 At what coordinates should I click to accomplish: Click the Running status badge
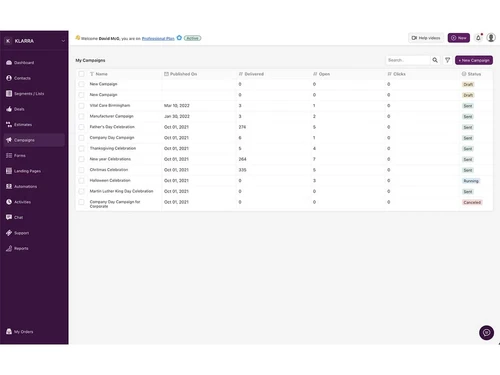(x=471, y=181)
